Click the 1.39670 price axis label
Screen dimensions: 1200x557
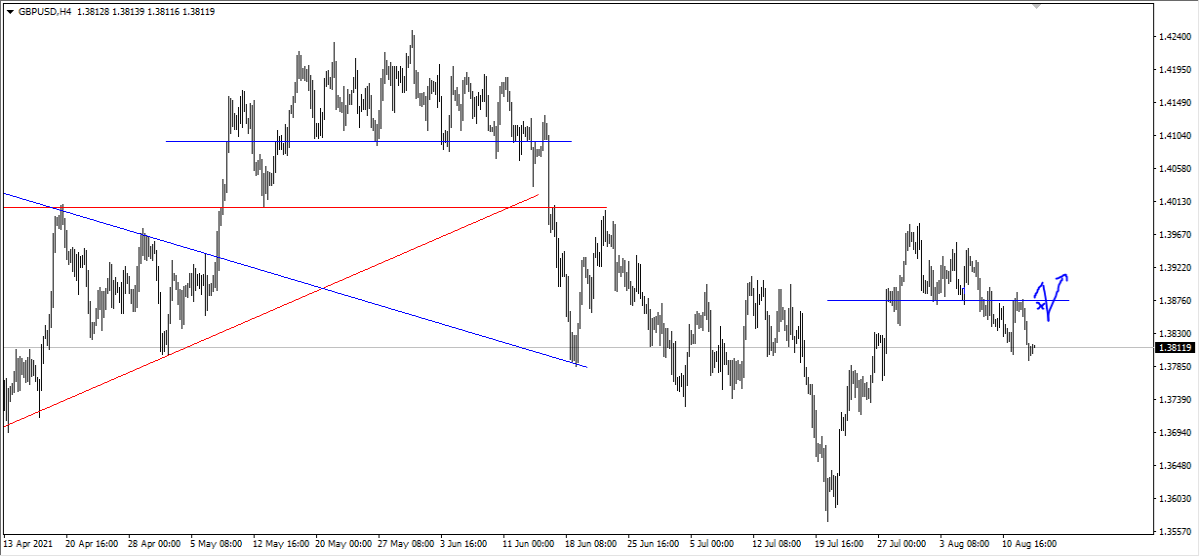click(x=1173, y=235)
